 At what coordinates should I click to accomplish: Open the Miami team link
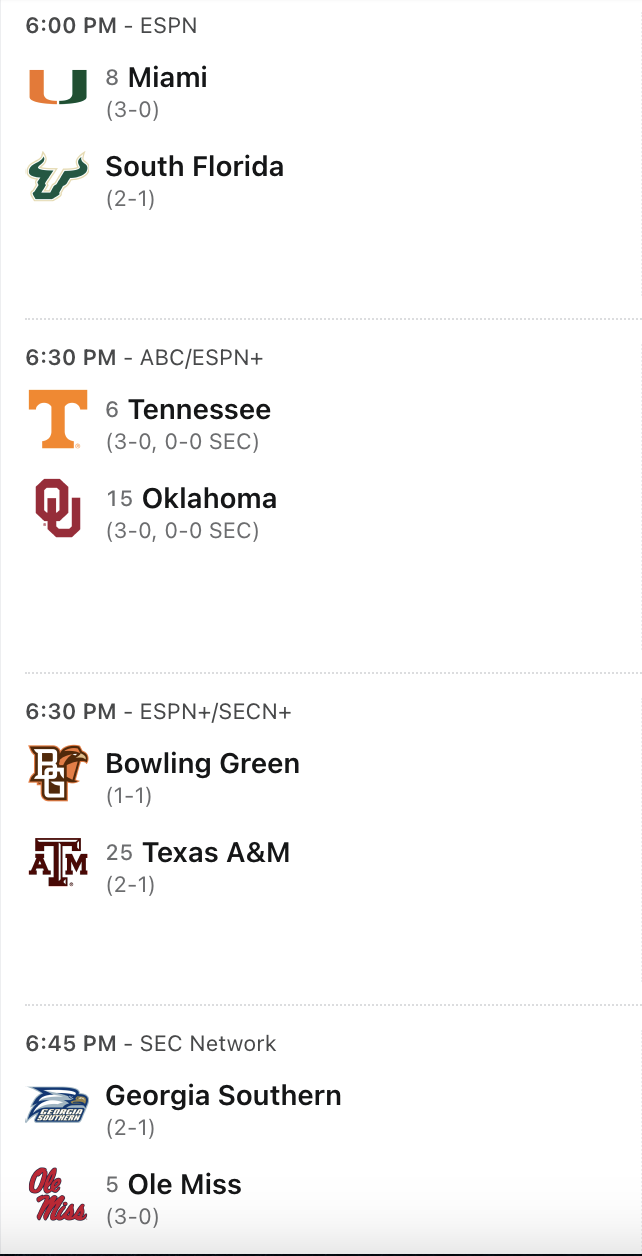click(x=167, y=78)
